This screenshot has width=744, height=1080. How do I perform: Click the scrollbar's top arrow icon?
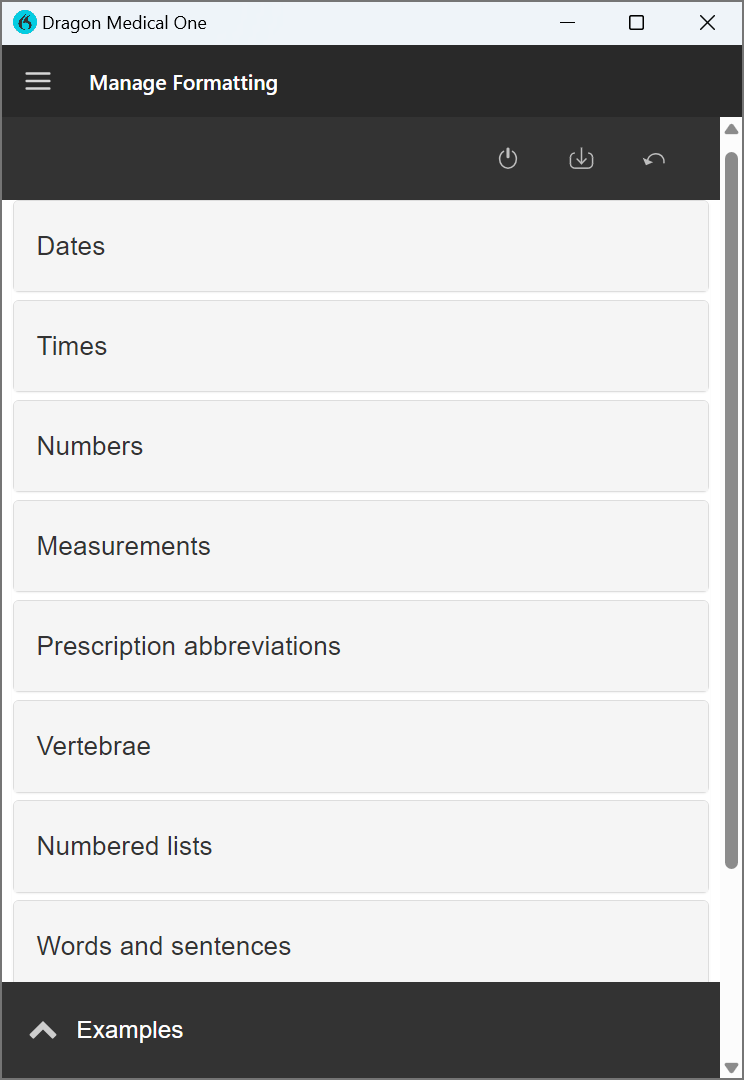click(x=731, y=128)
